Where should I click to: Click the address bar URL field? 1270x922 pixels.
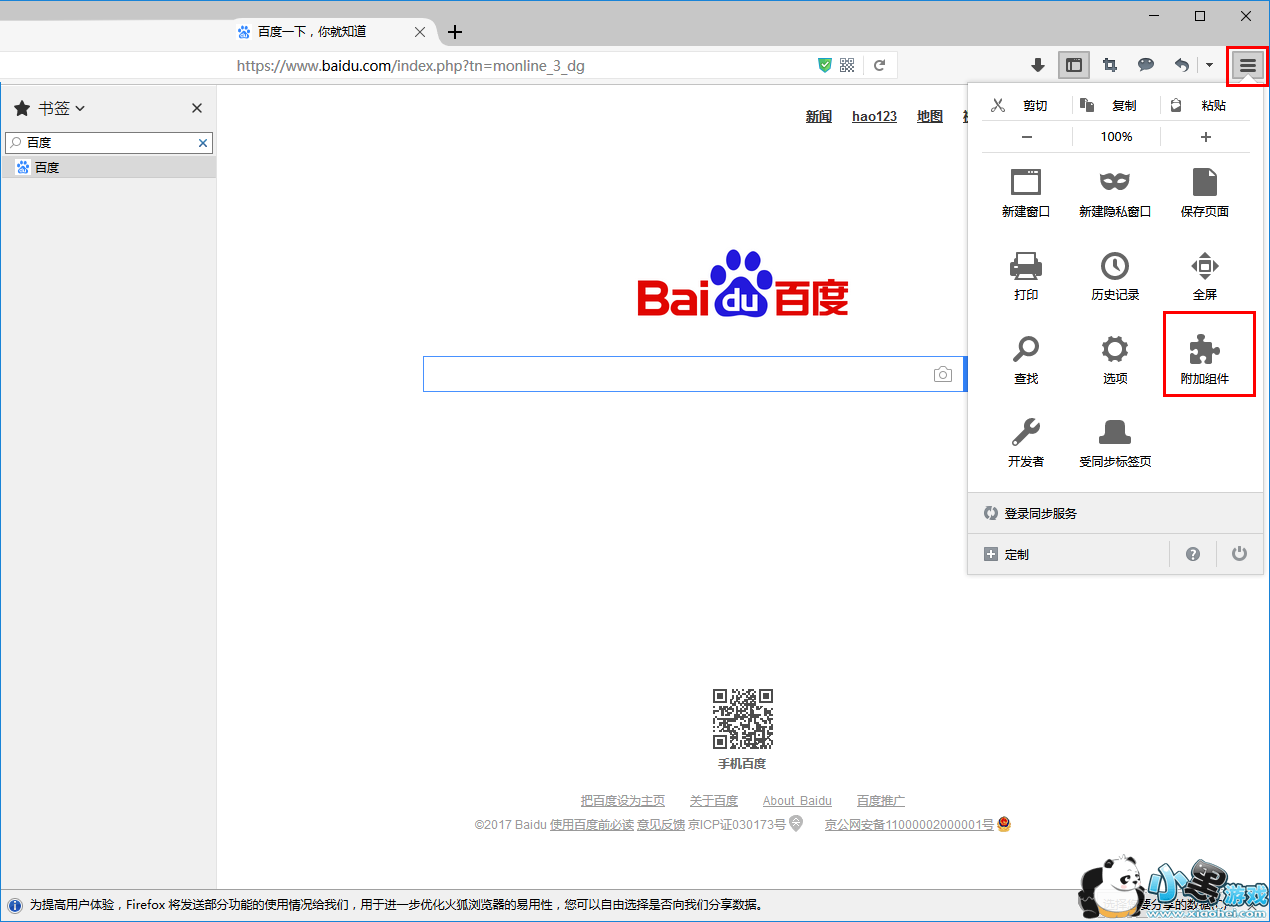click(520, 66)
